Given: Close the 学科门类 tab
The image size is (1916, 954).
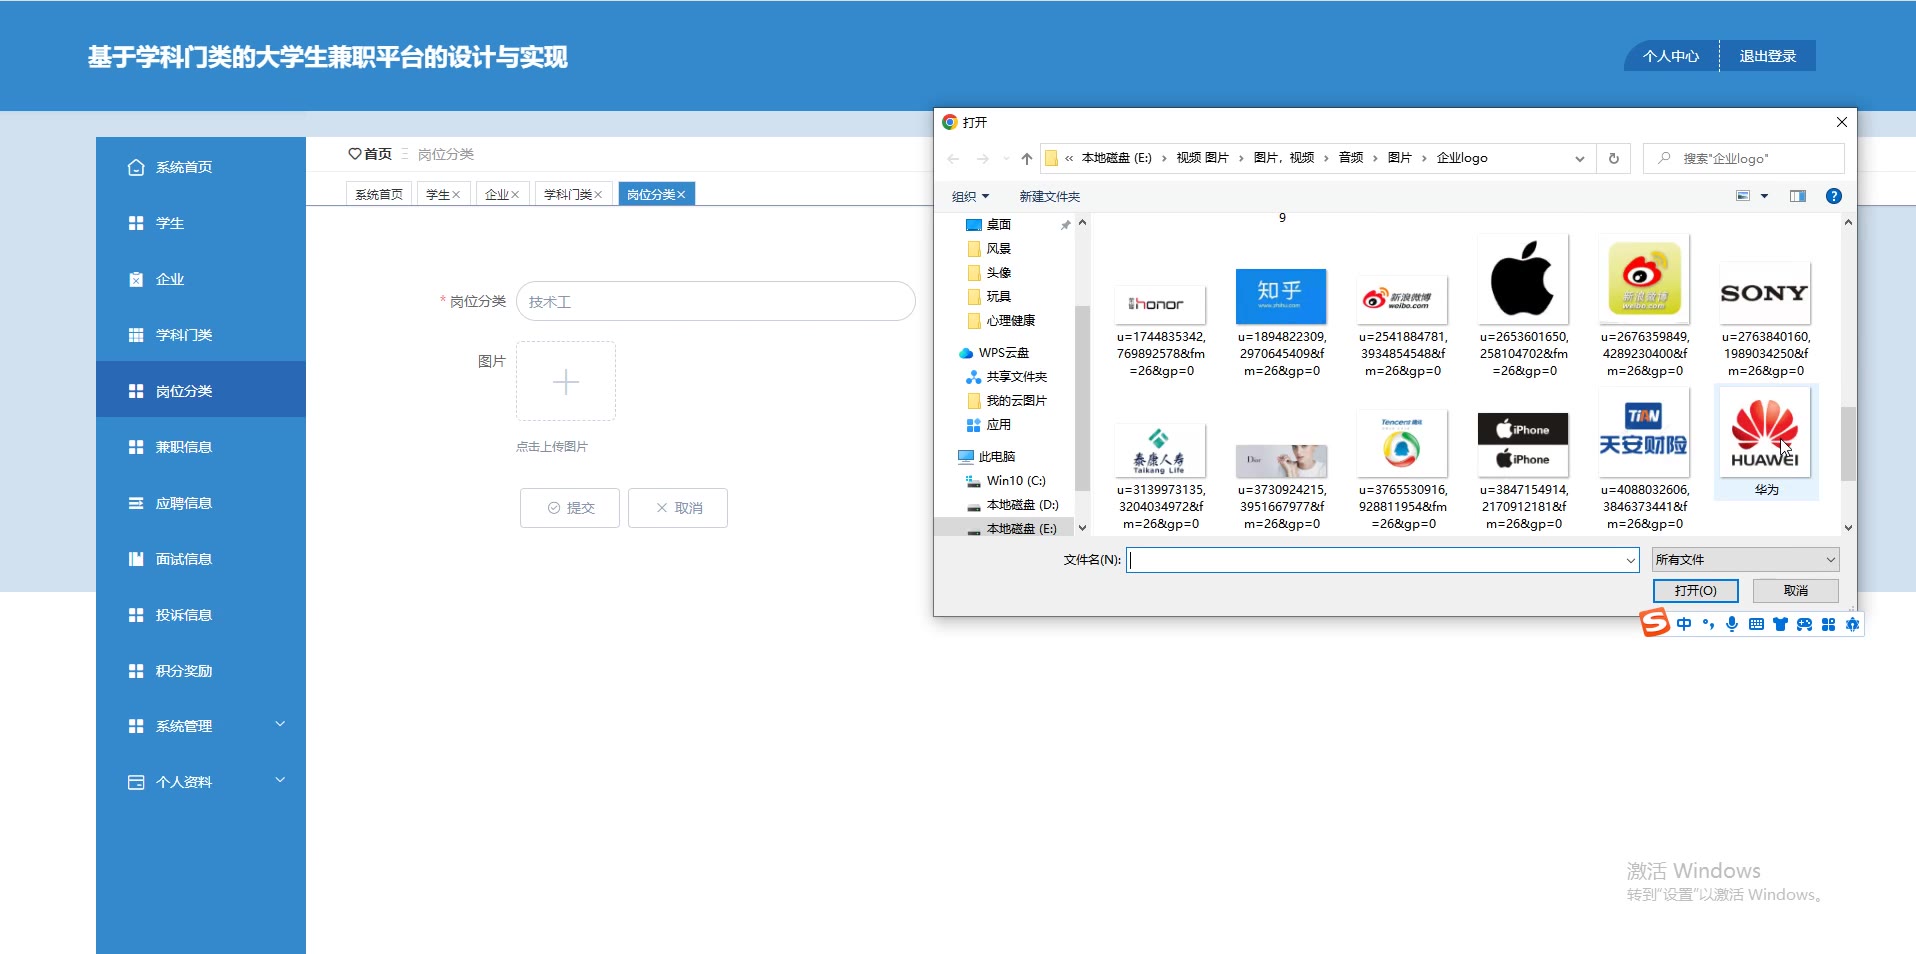Looking at the screenshot, I should (598, 195).
